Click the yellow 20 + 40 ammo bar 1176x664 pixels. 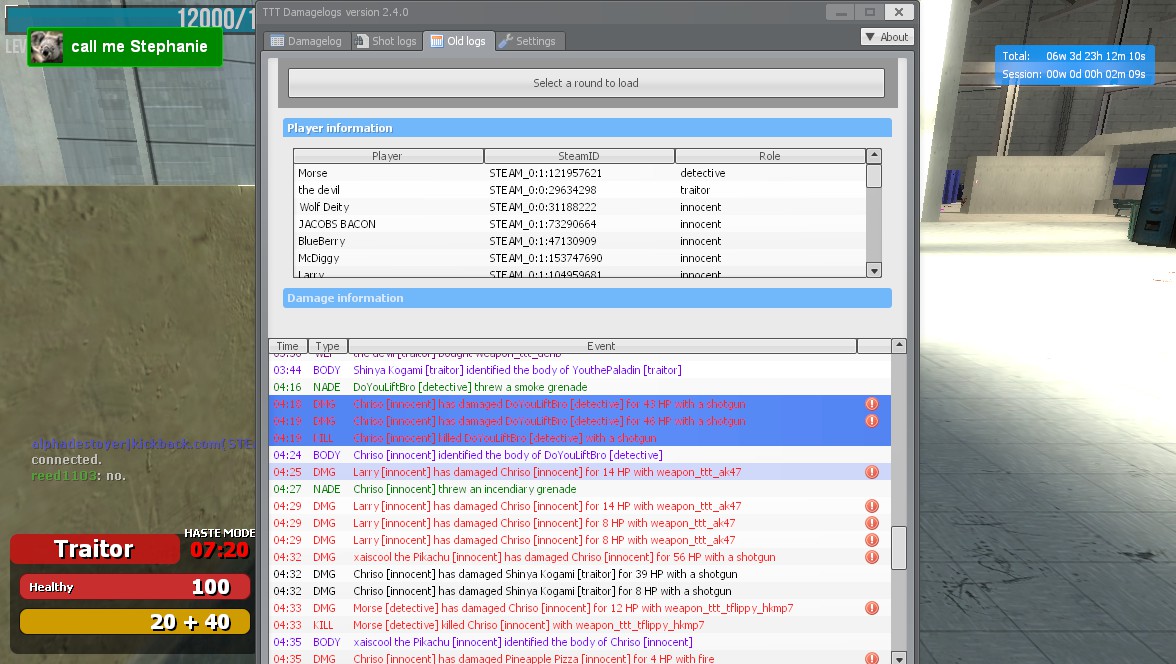click(135, 622)
